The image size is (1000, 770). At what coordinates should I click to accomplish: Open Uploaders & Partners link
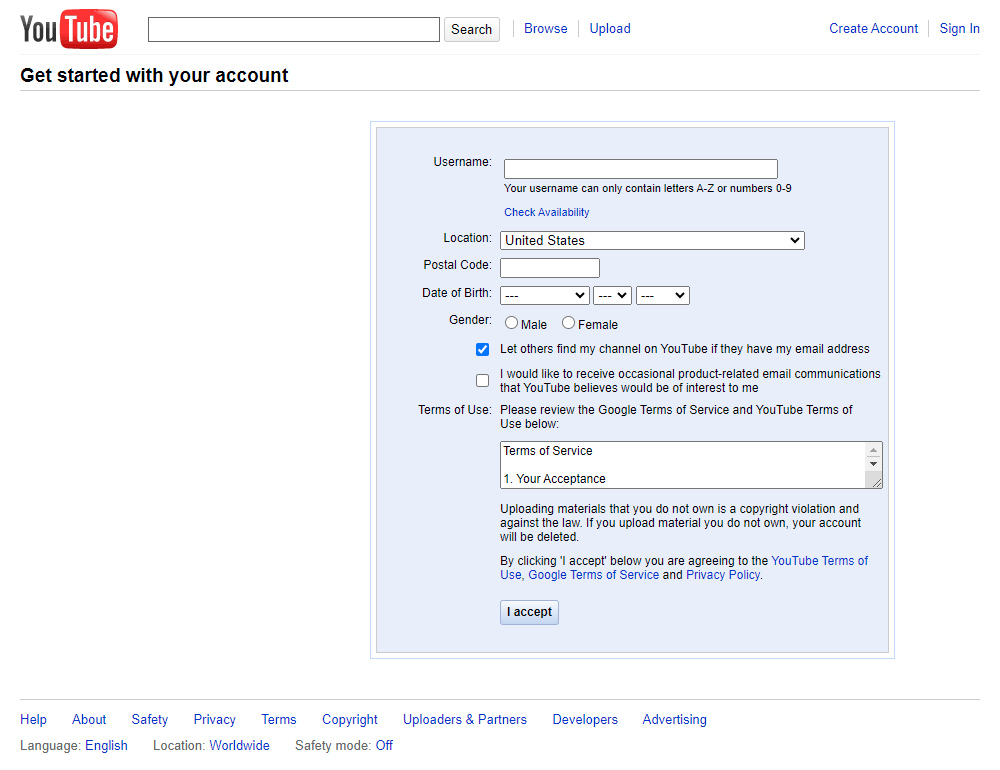coord(465,720)
